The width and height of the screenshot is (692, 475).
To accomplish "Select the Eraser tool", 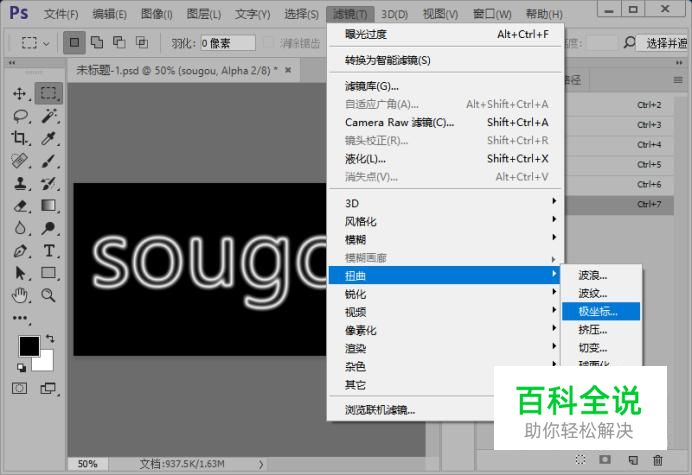I will point(19,206).
